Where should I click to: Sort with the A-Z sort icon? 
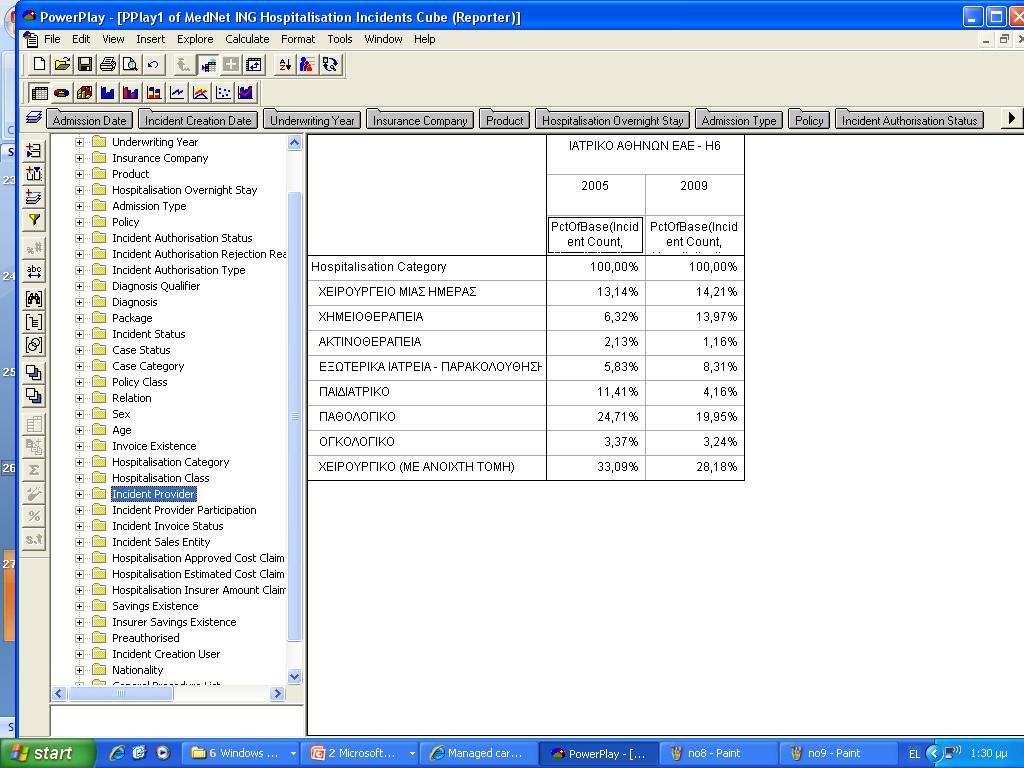pos(285,64)
